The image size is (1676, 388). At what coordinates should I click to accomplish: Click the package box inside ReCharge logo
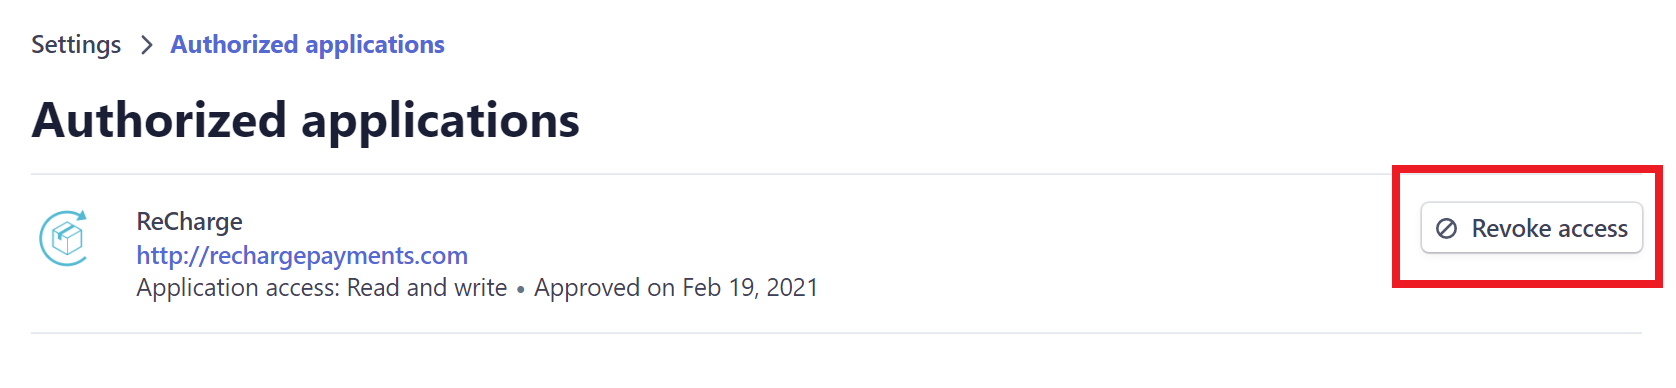pyautogui.click(x=66, y=239)
